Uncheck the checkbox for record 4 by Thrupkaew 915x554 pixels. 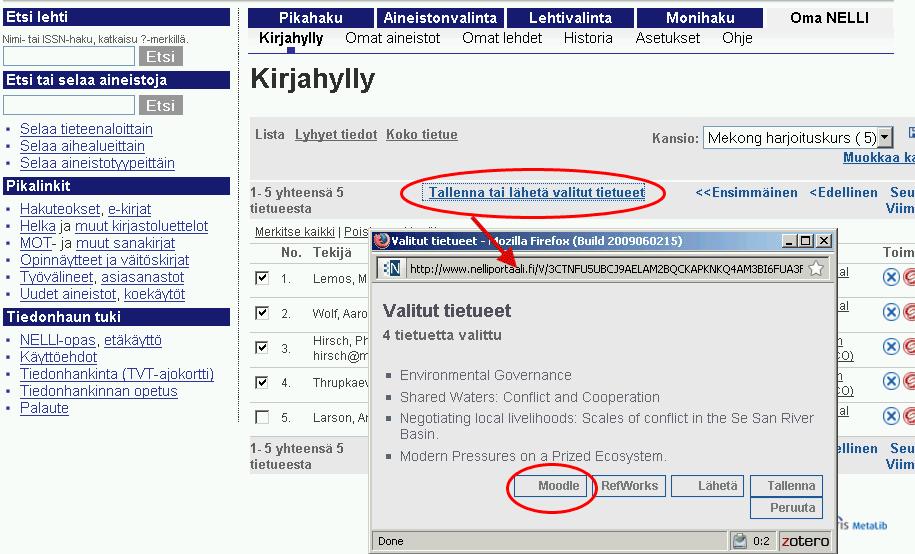[x=262, y=382]
